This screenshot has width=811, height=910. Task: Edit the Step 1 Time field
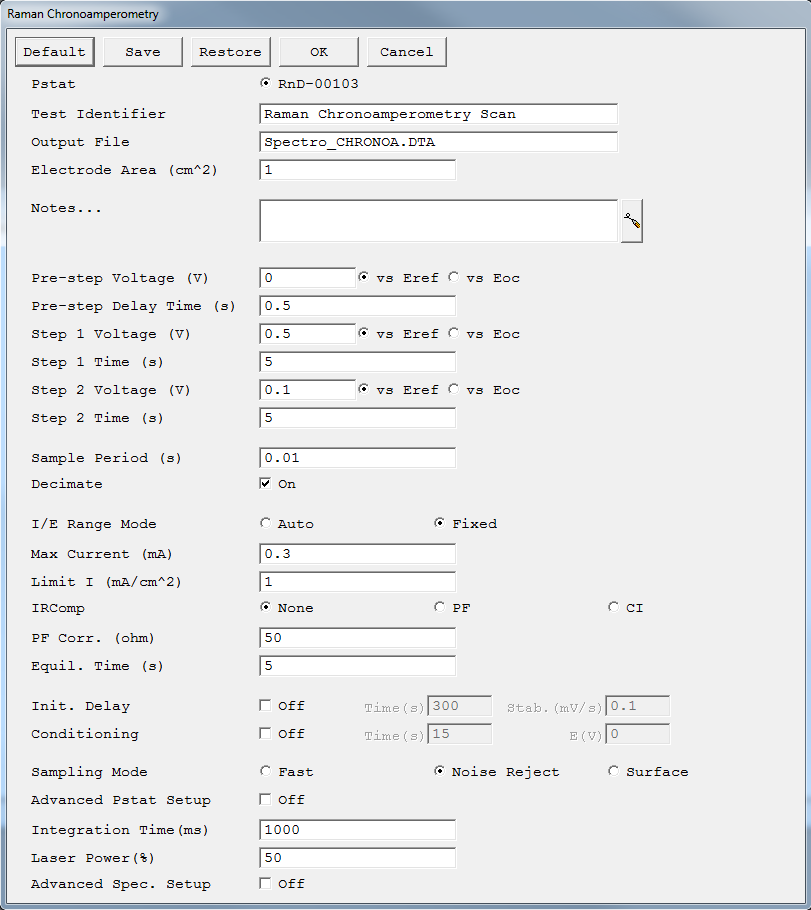coord(358,362)
